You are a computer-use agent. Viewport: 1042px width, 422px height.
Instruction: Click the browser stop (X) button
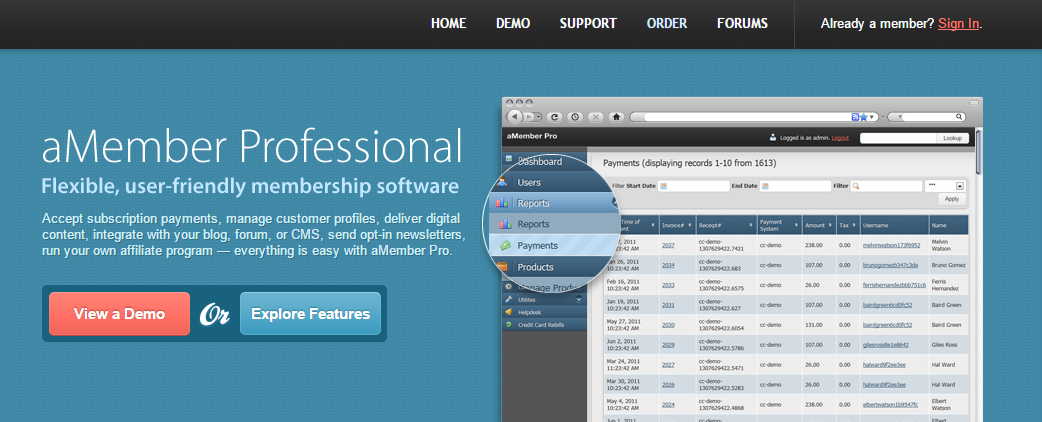click(596, 117)
